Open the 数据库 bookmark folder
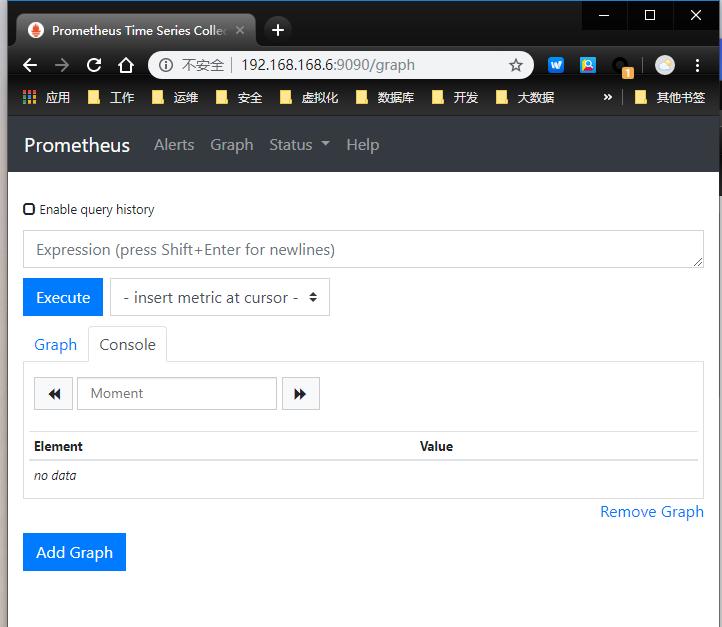 [385, 97]
